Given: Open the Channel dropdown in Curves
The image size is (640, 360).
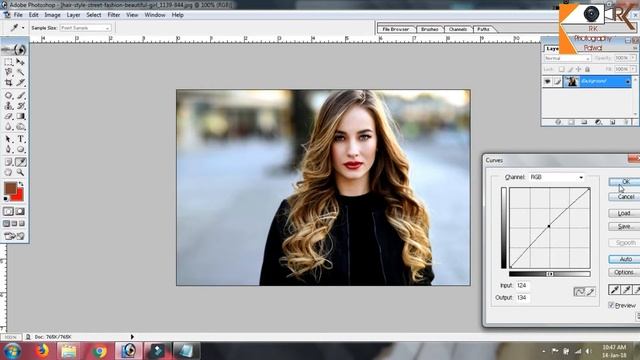Looking at the screenshot, I should (x=557, y=177).
